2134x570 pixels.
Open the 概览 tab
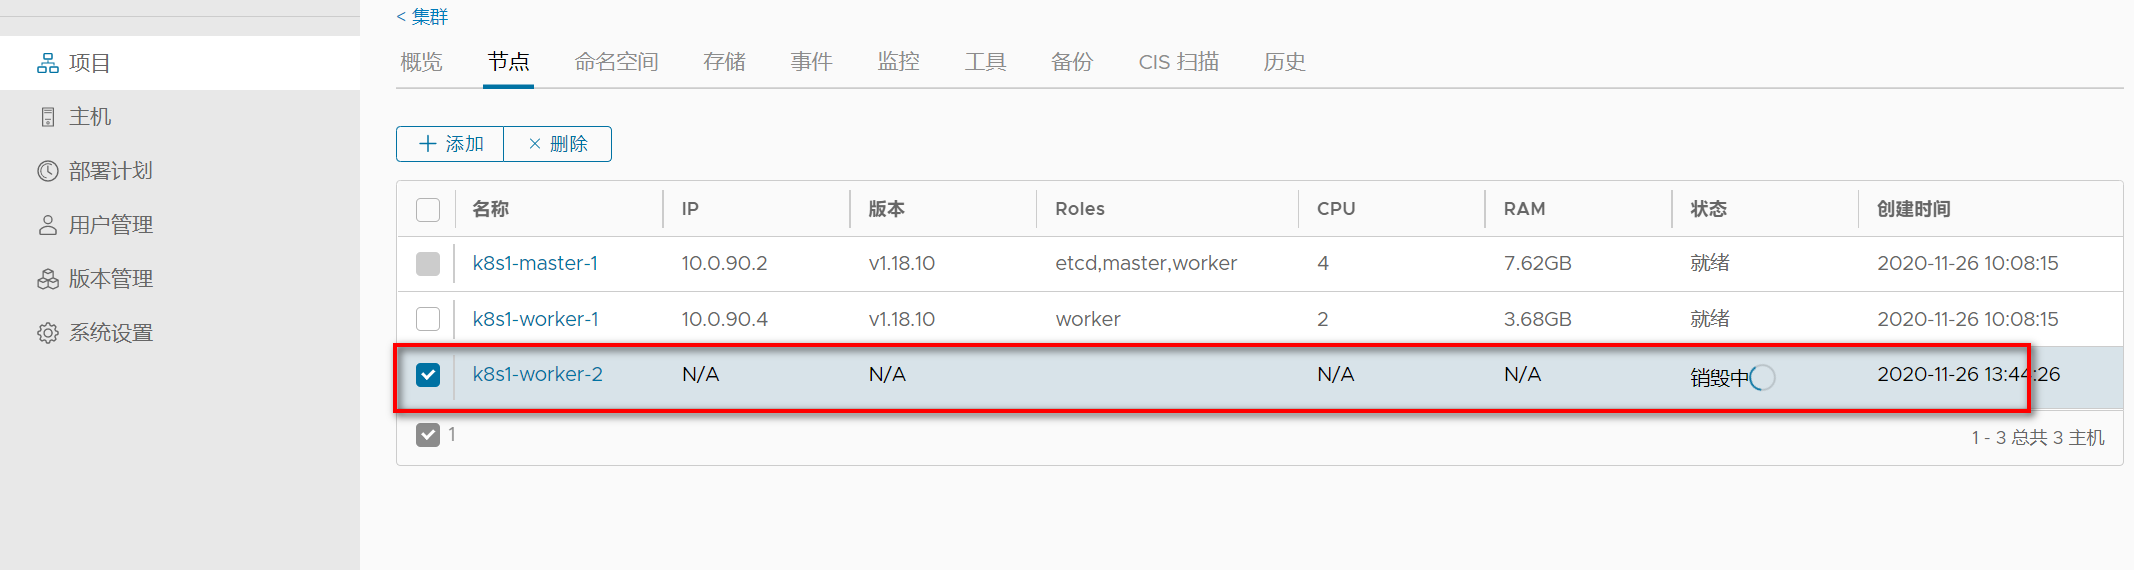point(421,62)
